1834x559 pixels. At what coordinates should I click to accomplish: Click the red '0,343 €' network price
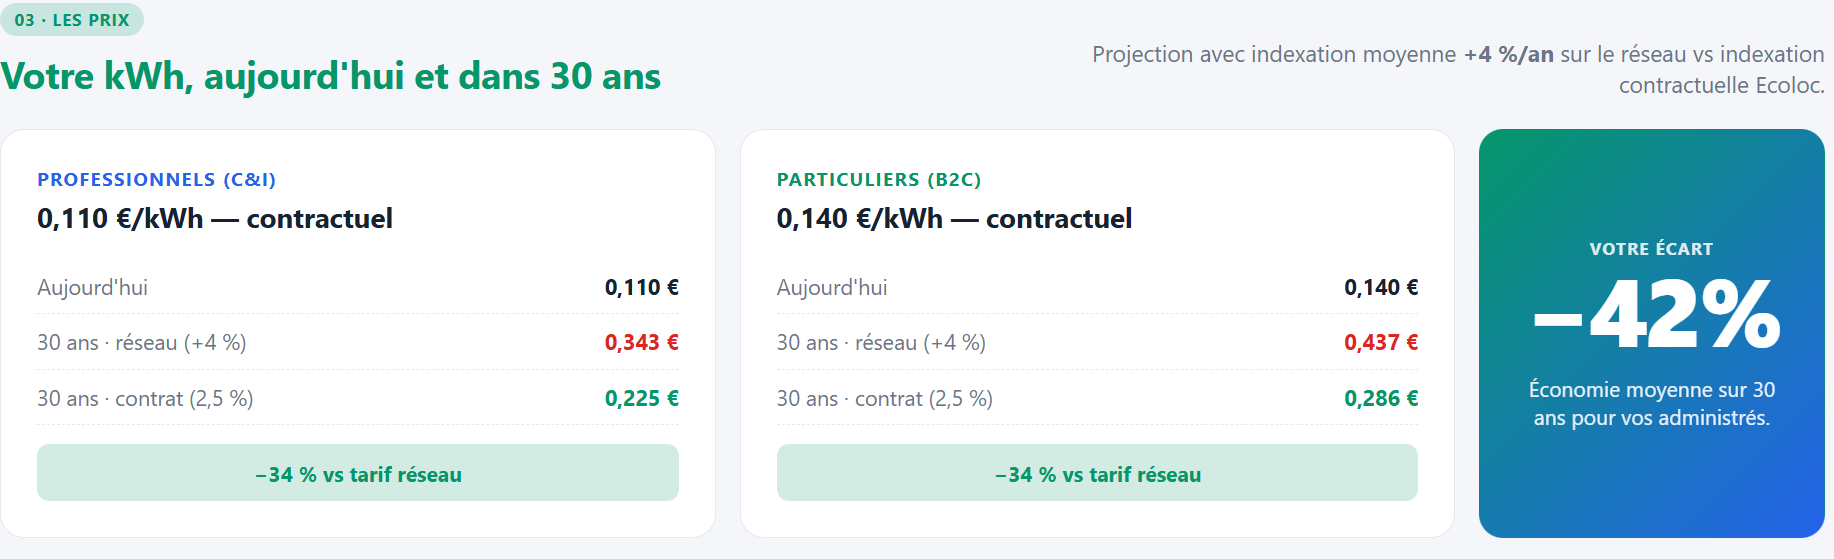[x=641, y=343]
